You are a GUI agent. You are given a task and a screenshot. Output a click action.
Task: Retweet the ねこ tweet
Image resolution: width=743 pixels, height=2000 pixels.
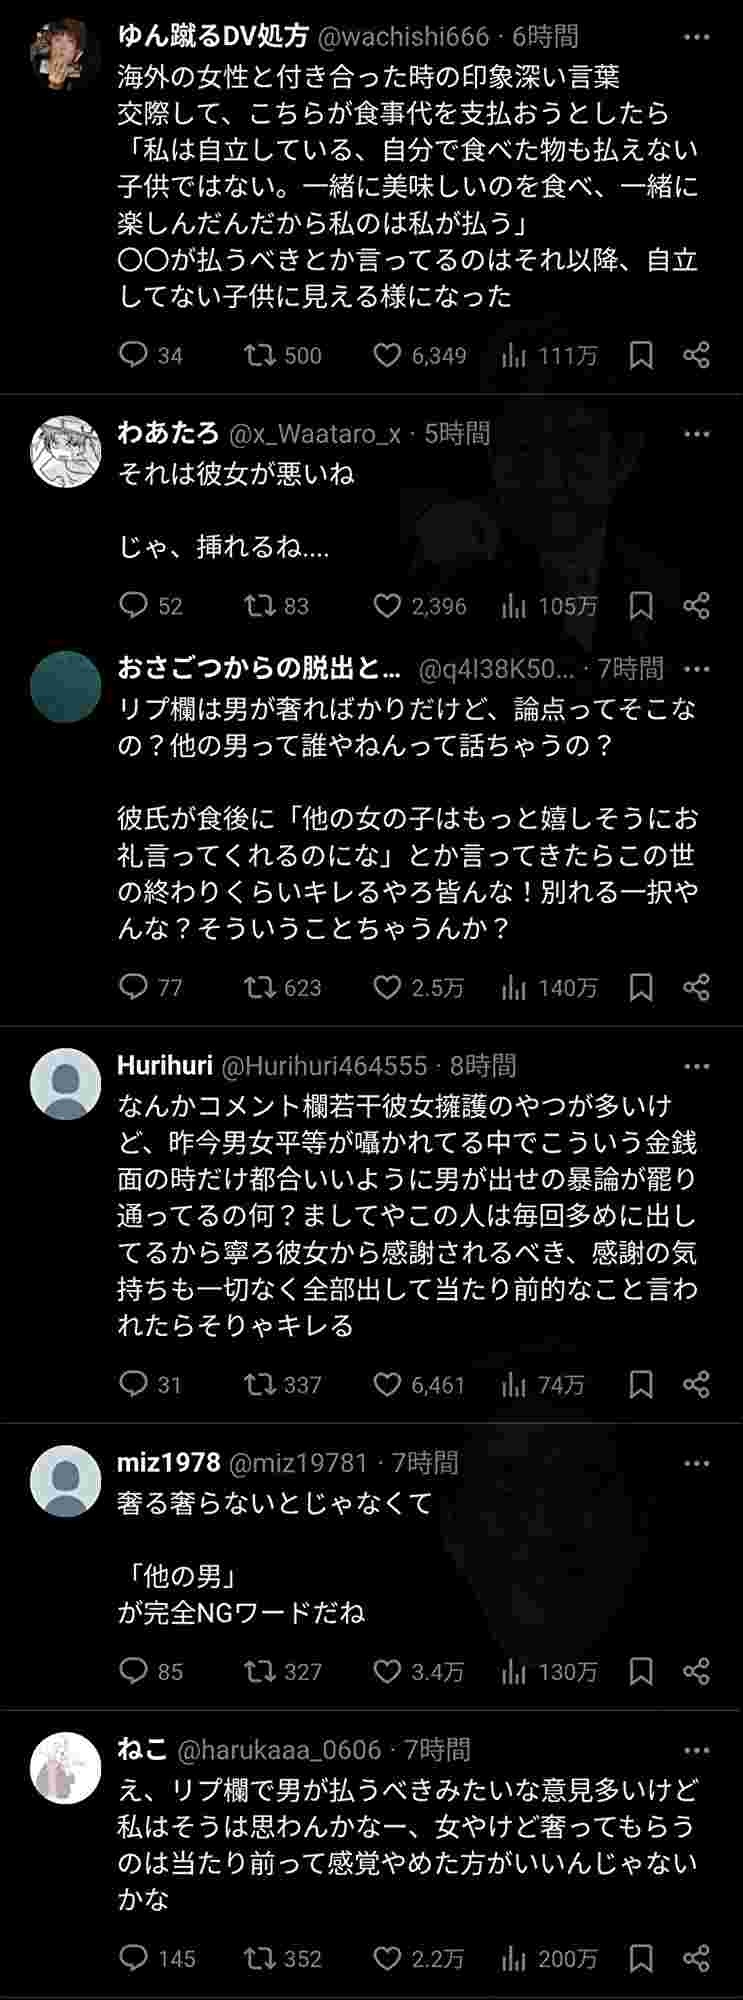(260, 1957)
